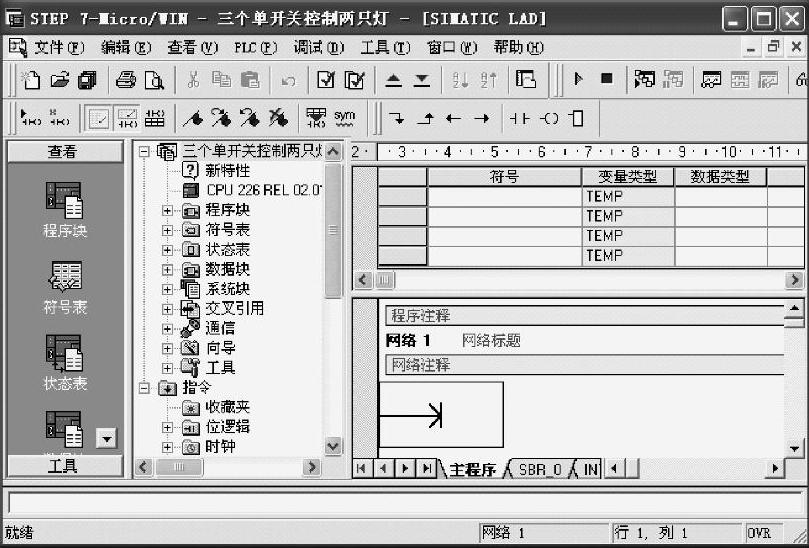Click the sidebar scroll-down arrow button
Screen dimensions: 809x548
pos(107,439)
